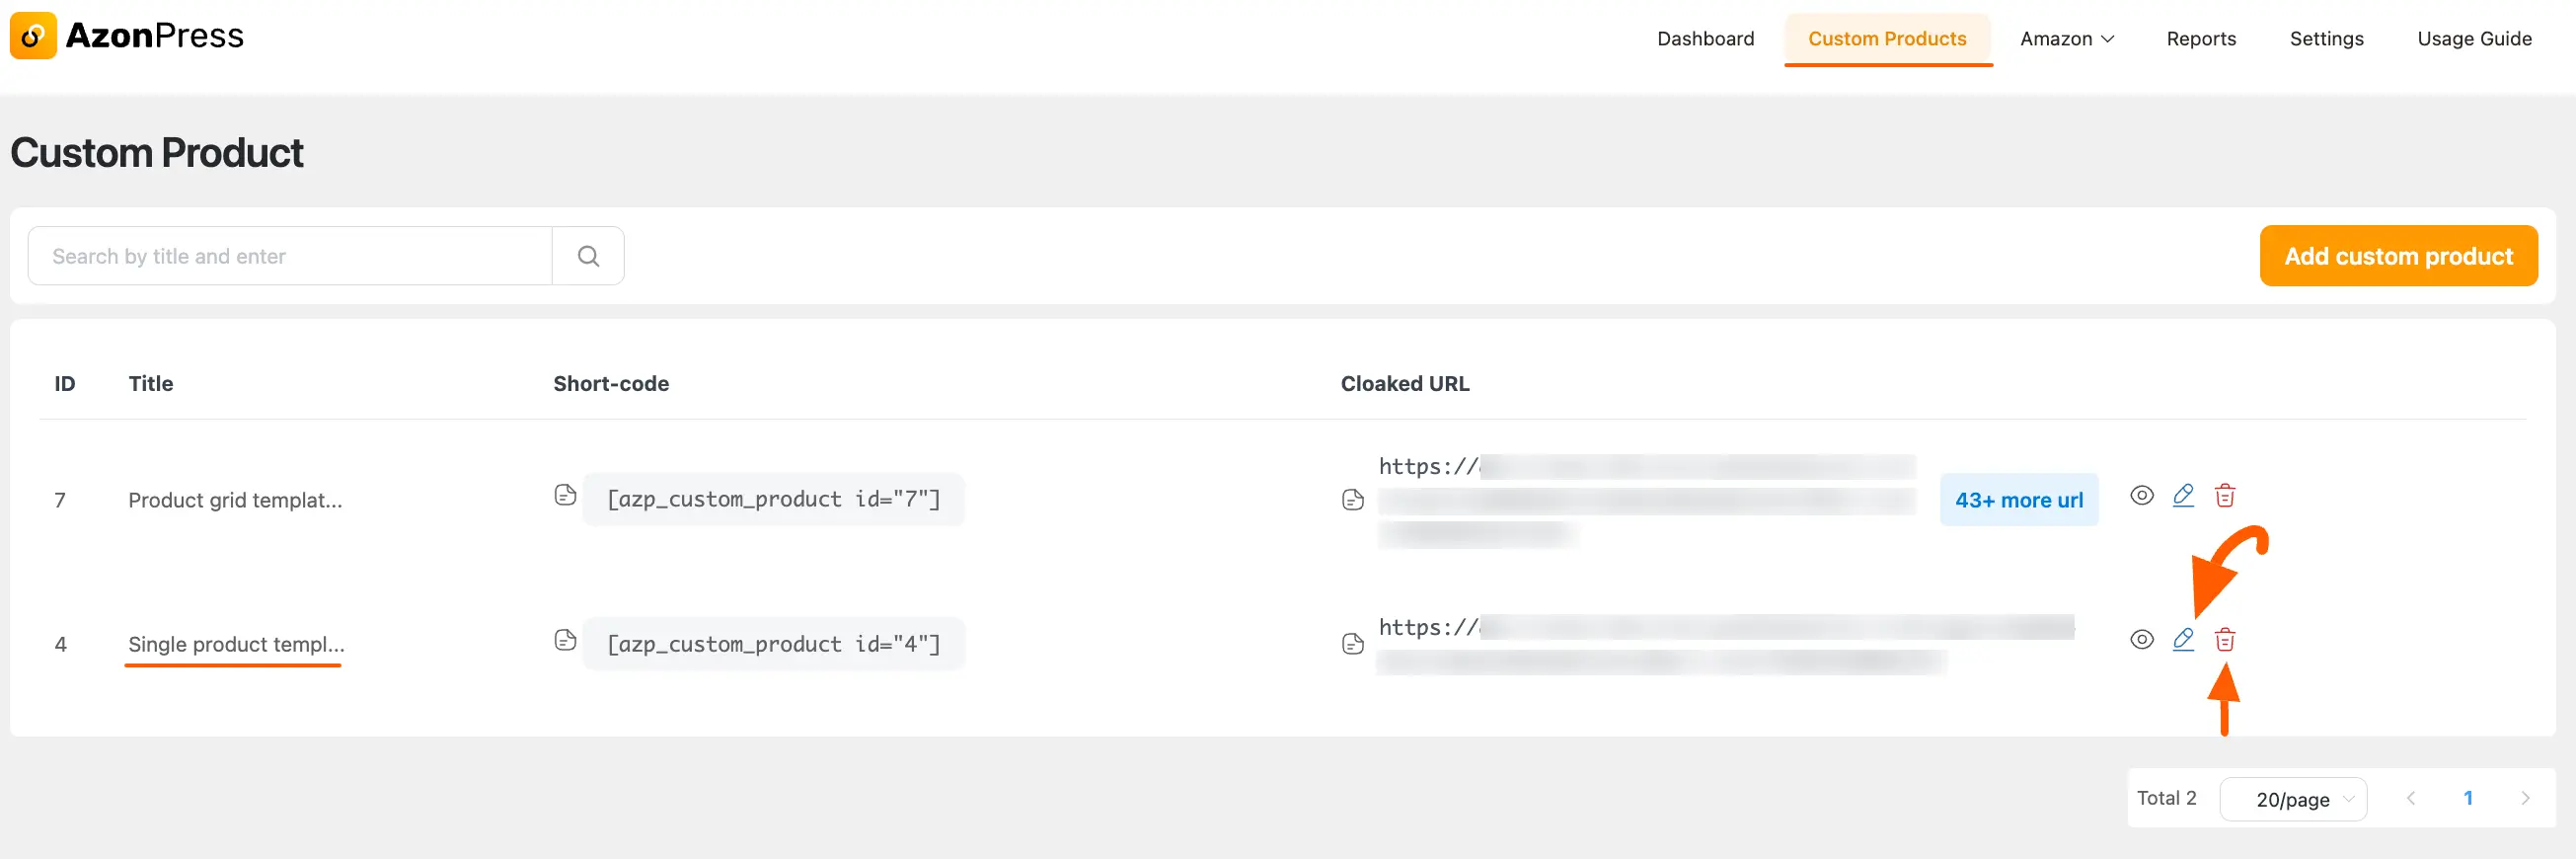Open the Dashboard tab
This screenshot has height=859, width=2576.
pos(1705,39)
